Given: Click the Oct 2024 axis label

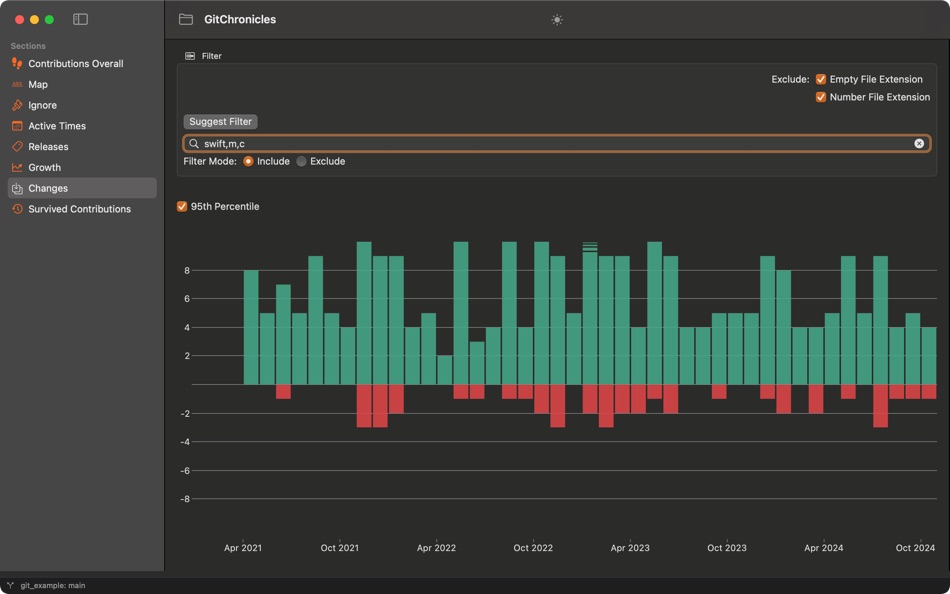Looking at the screenshot, I should tap(915, 548).
